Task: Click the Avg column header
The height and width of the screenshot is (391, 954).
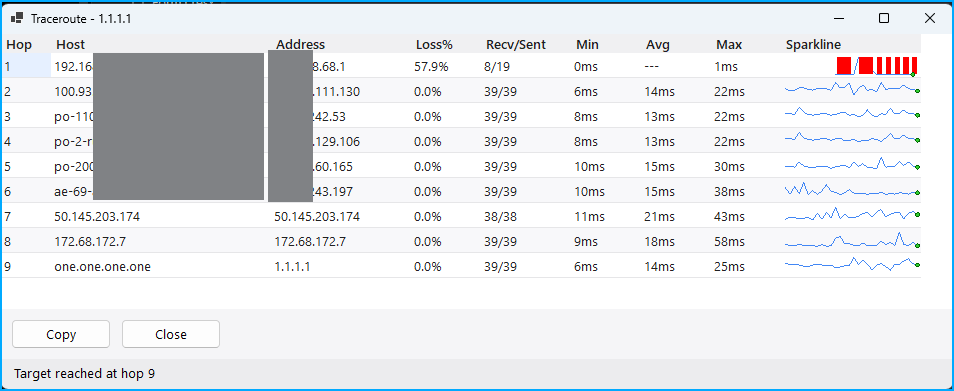Action: pyautogui.click(x=658, y=44)
